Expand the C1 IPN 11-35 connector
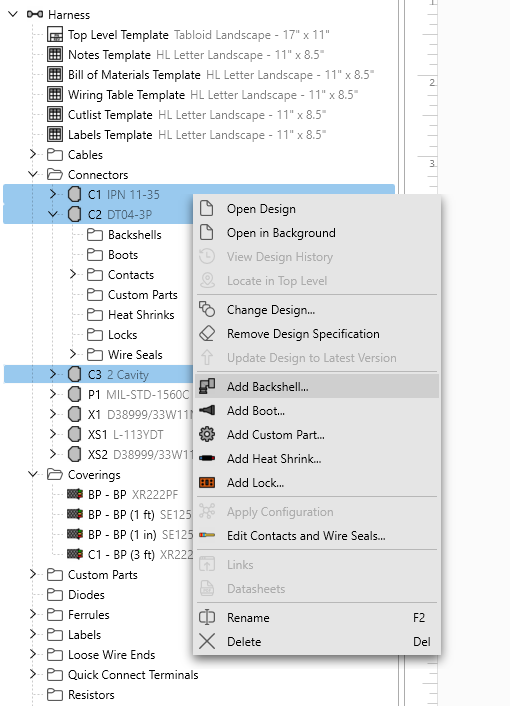 pos(53,195)
